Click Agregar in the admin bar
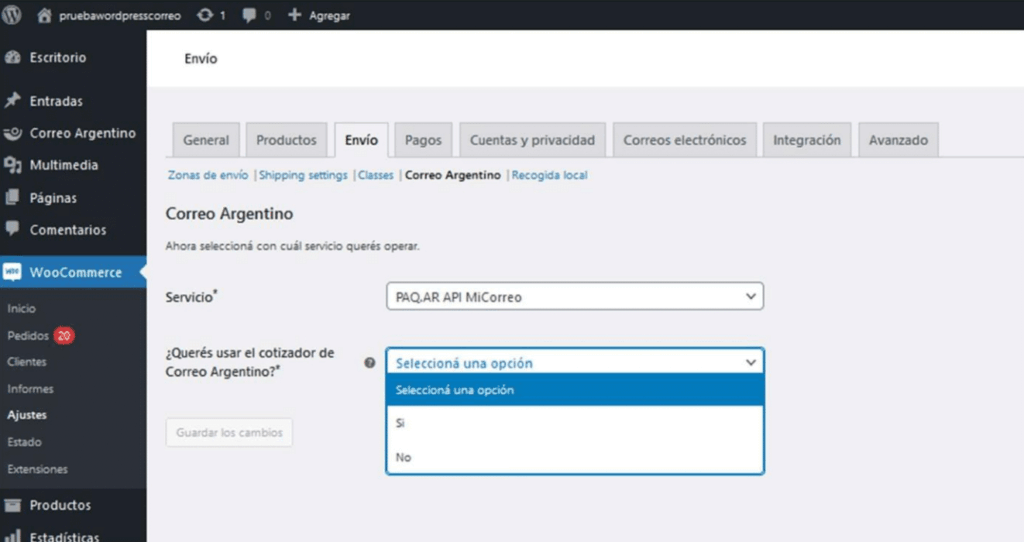The width and height of the screenshot is (1024, 542). click(329, 15)
